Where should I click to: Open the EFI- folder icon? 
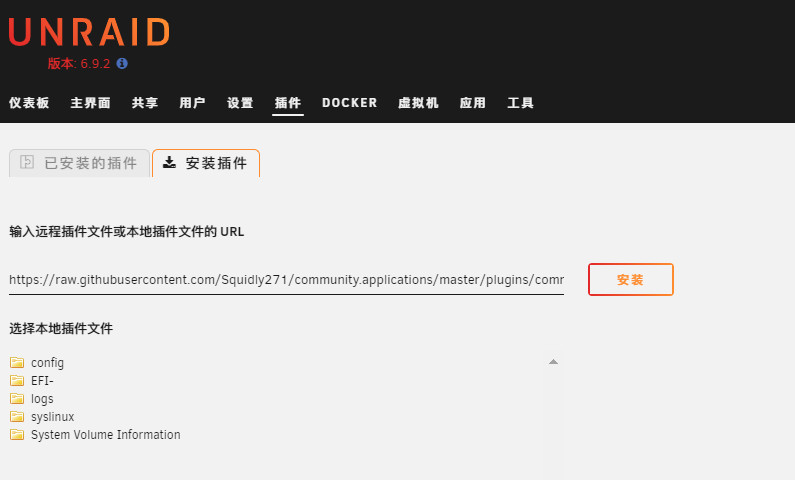(x=17, y=380)
